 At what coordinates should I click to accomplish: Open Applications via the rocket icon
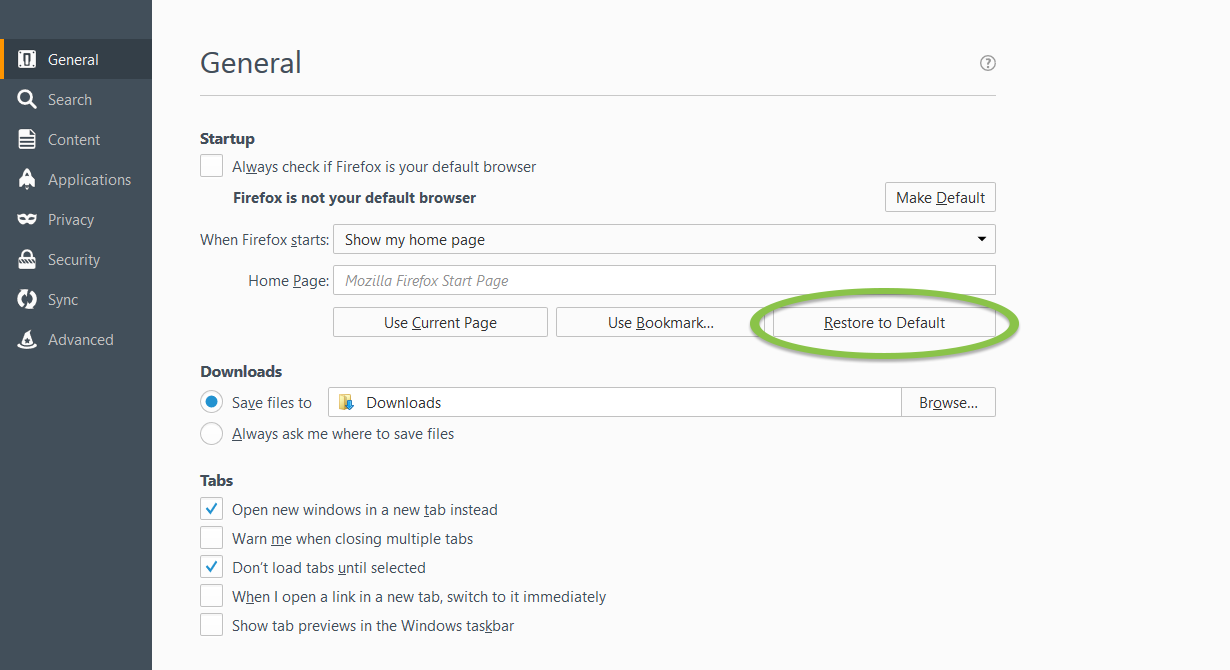pos(27,180)
